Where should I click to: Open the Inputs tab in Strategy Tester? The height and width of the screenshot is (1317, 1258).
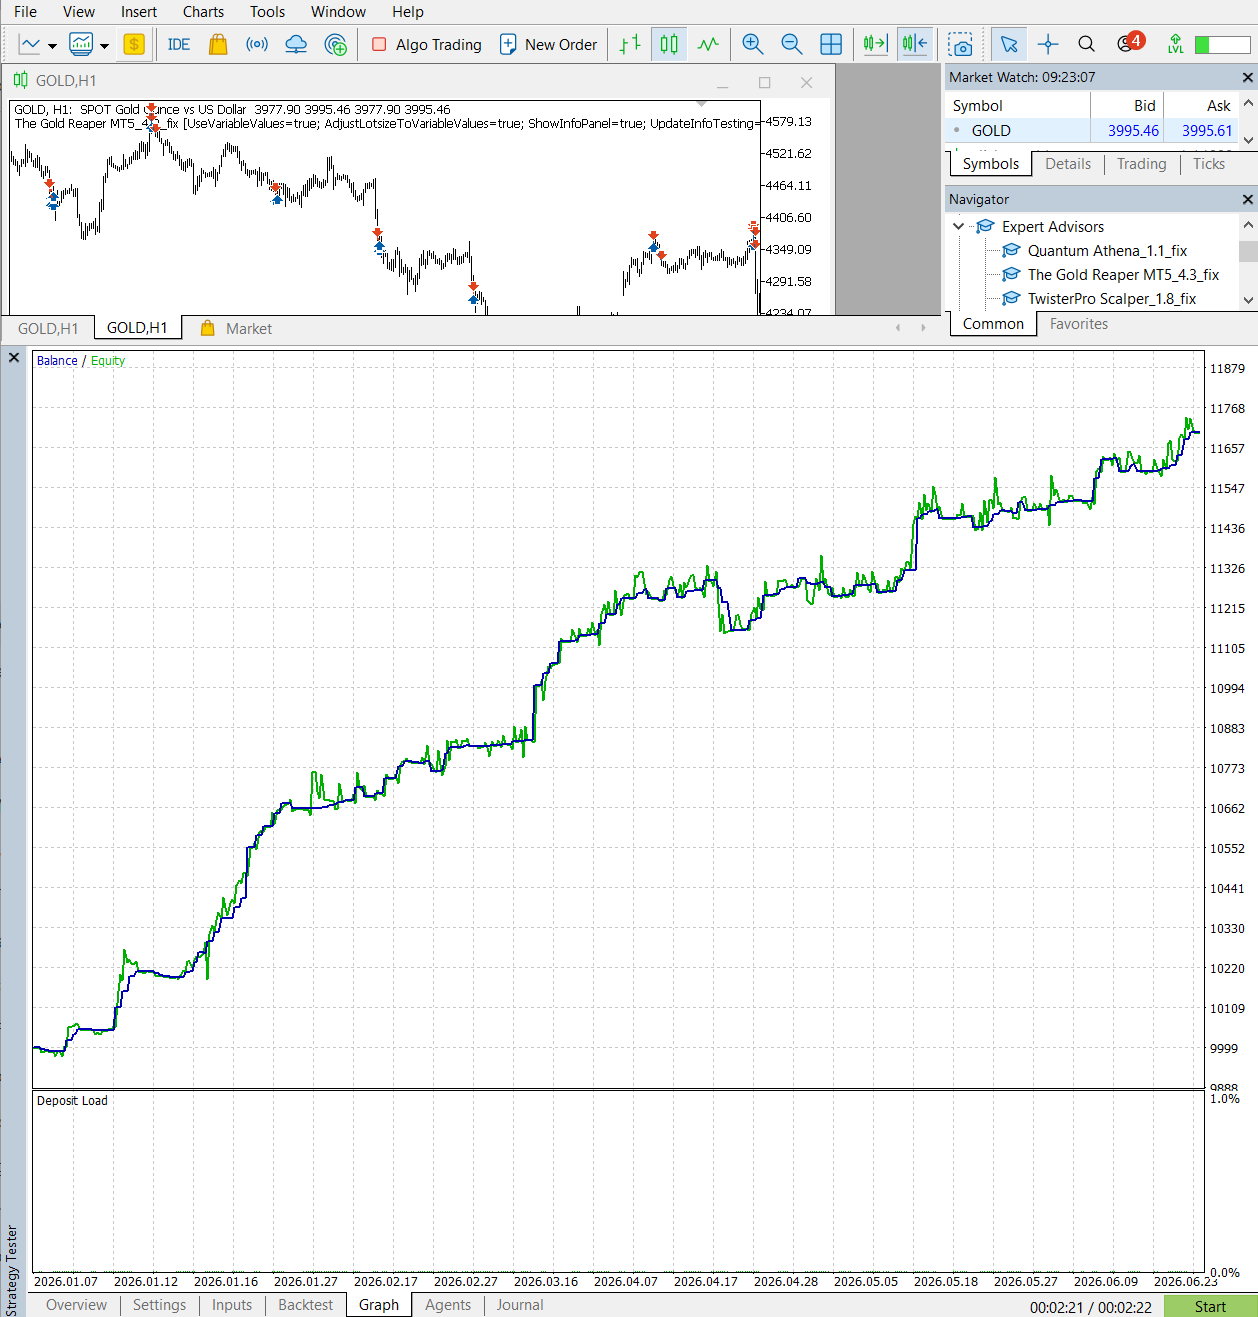[x=232, y=1305]
